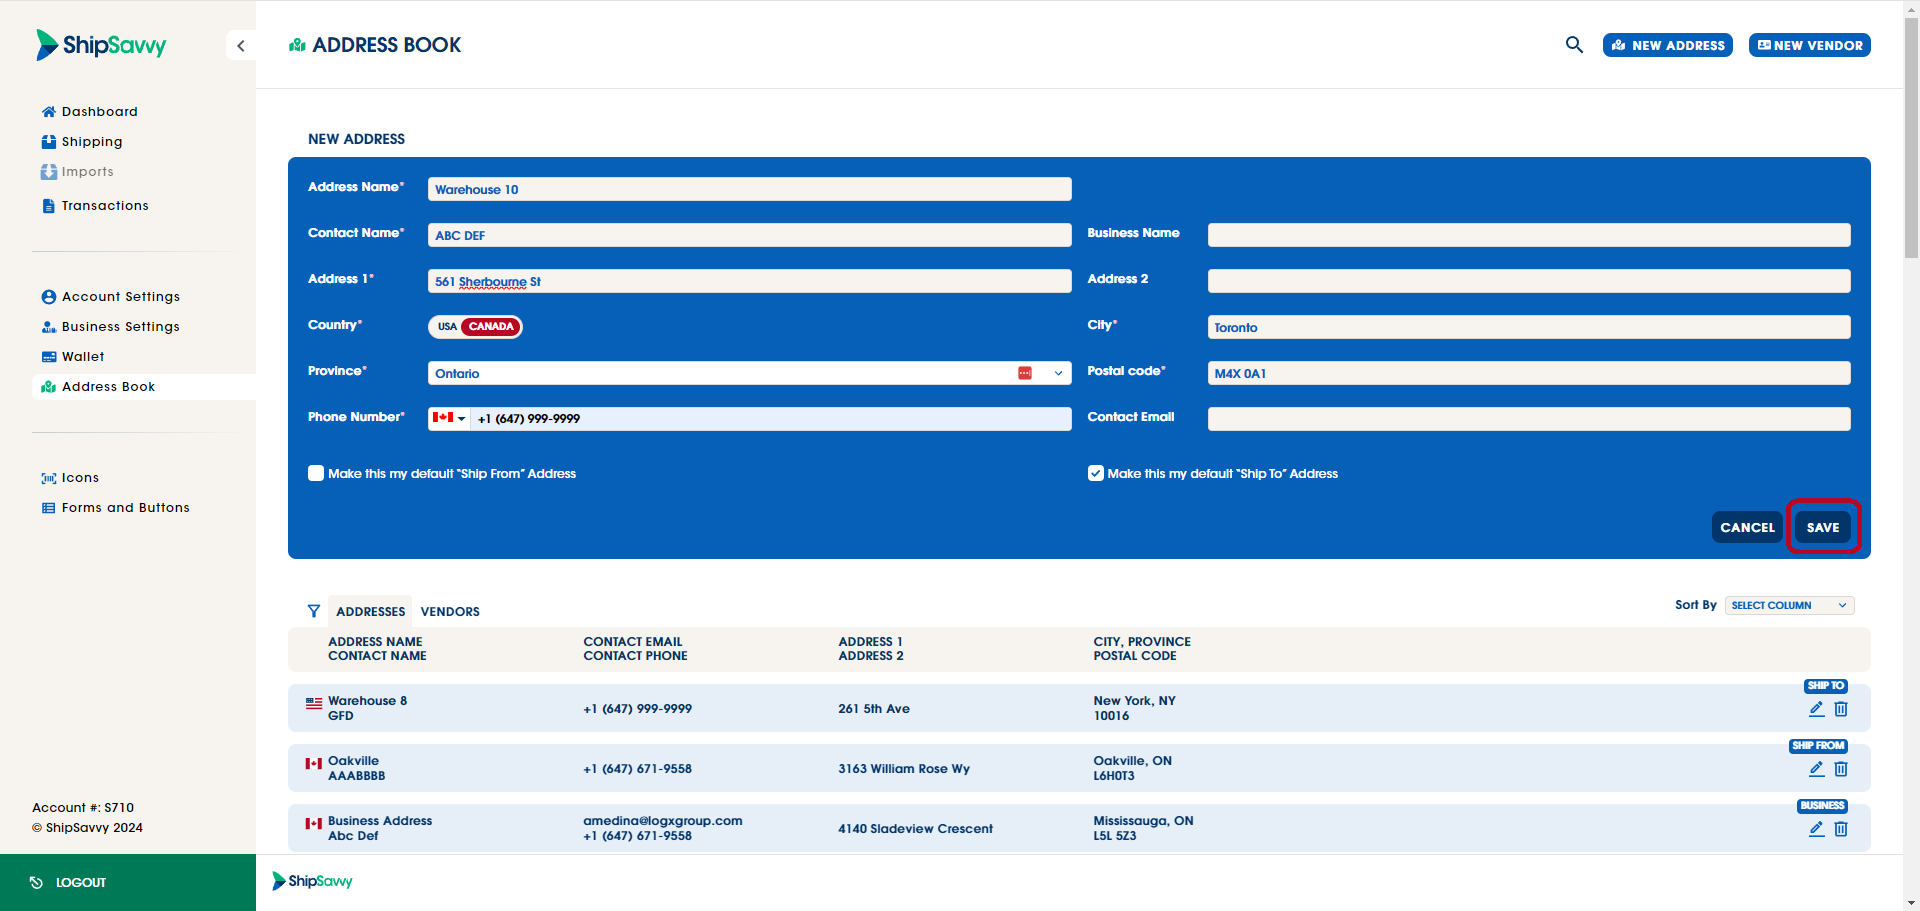Open the Province dropdown

tap(750, 373)
